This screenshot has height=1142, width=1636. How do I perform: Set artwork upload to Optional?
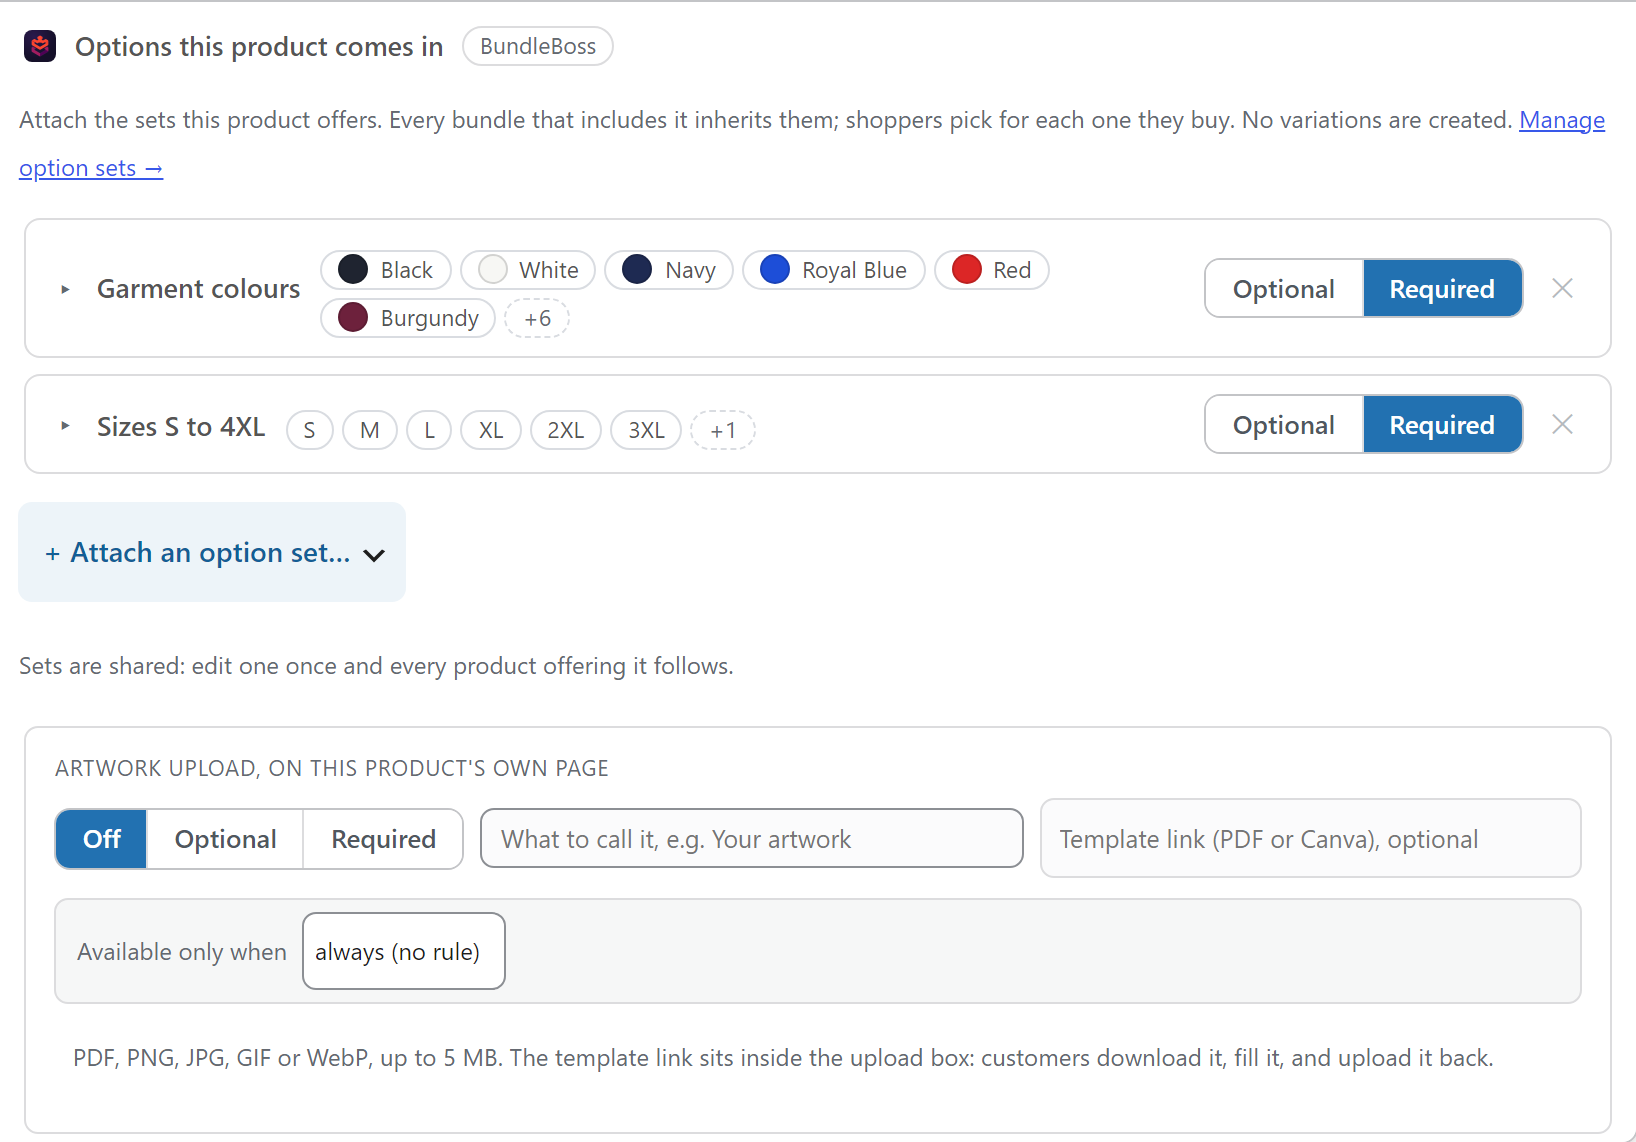225,839
